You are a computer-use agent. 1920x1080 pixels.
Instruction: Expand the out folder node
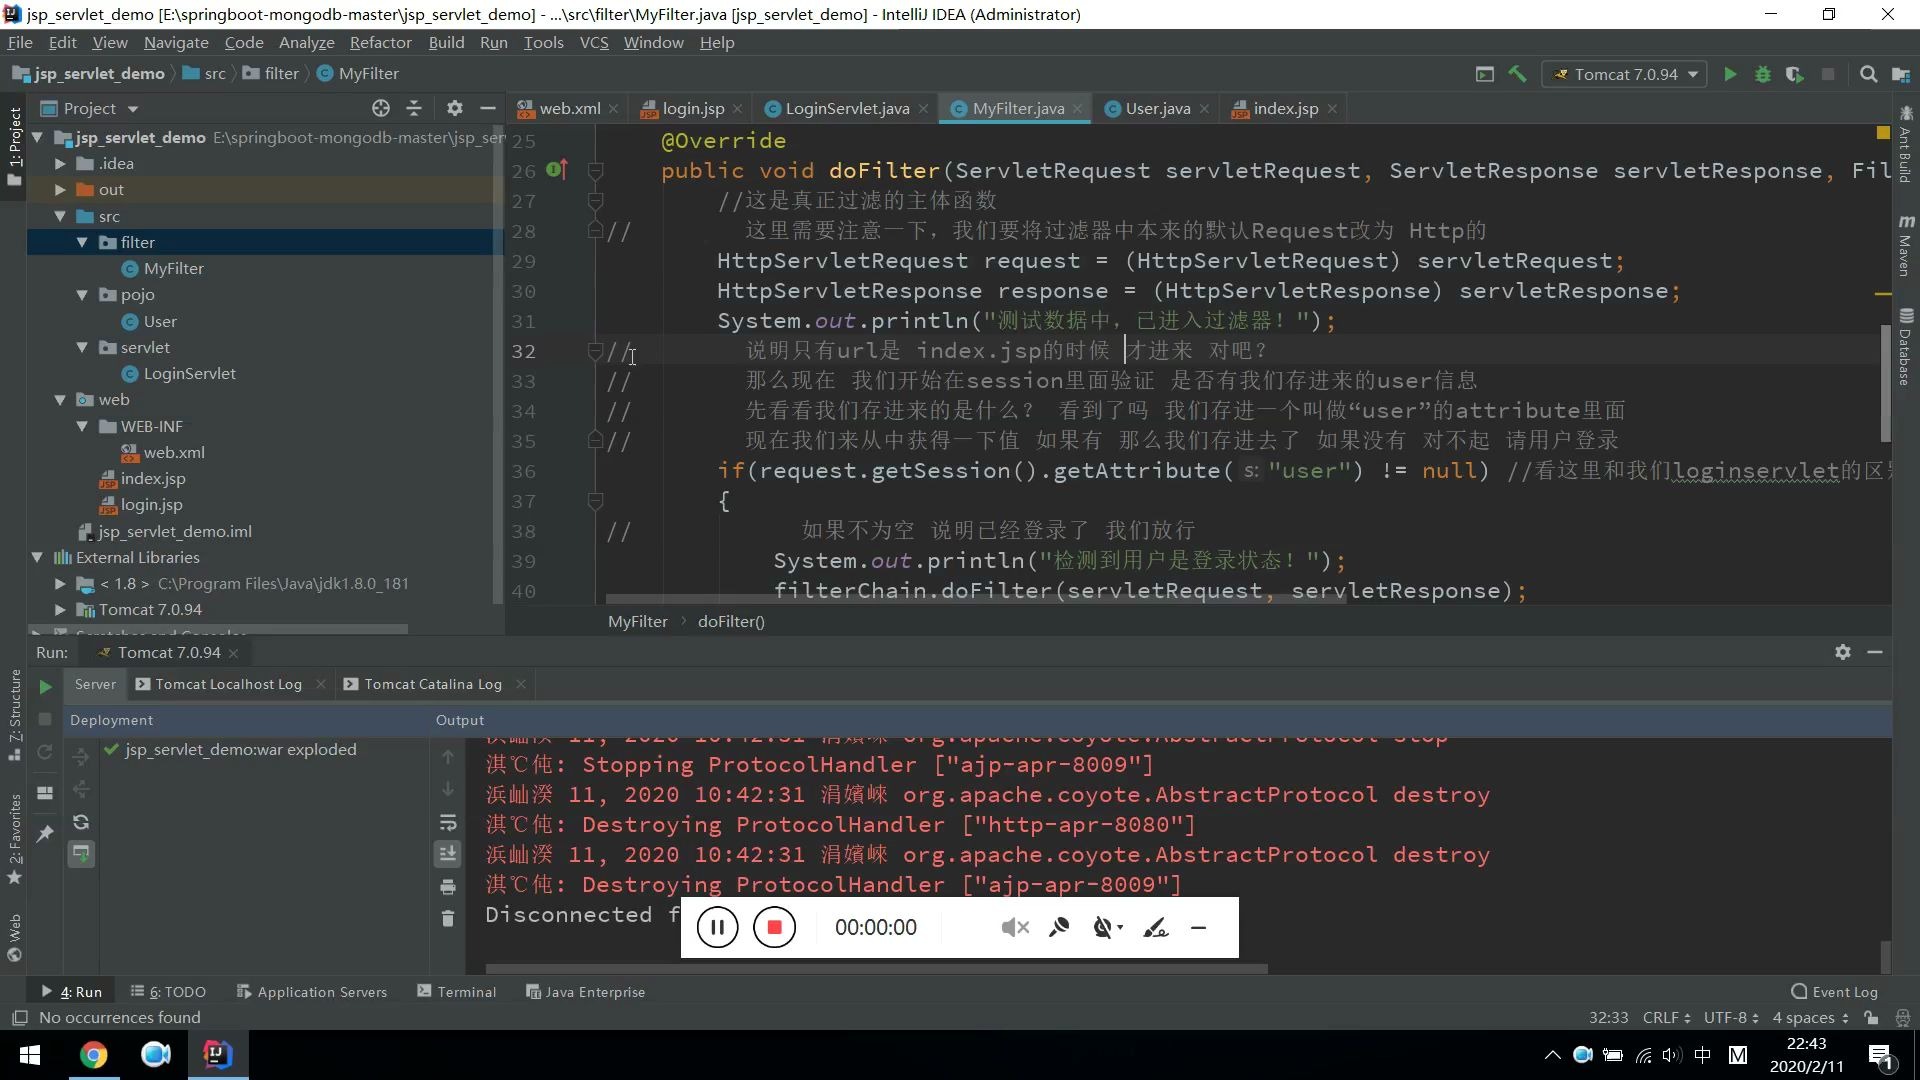[60, 190]
